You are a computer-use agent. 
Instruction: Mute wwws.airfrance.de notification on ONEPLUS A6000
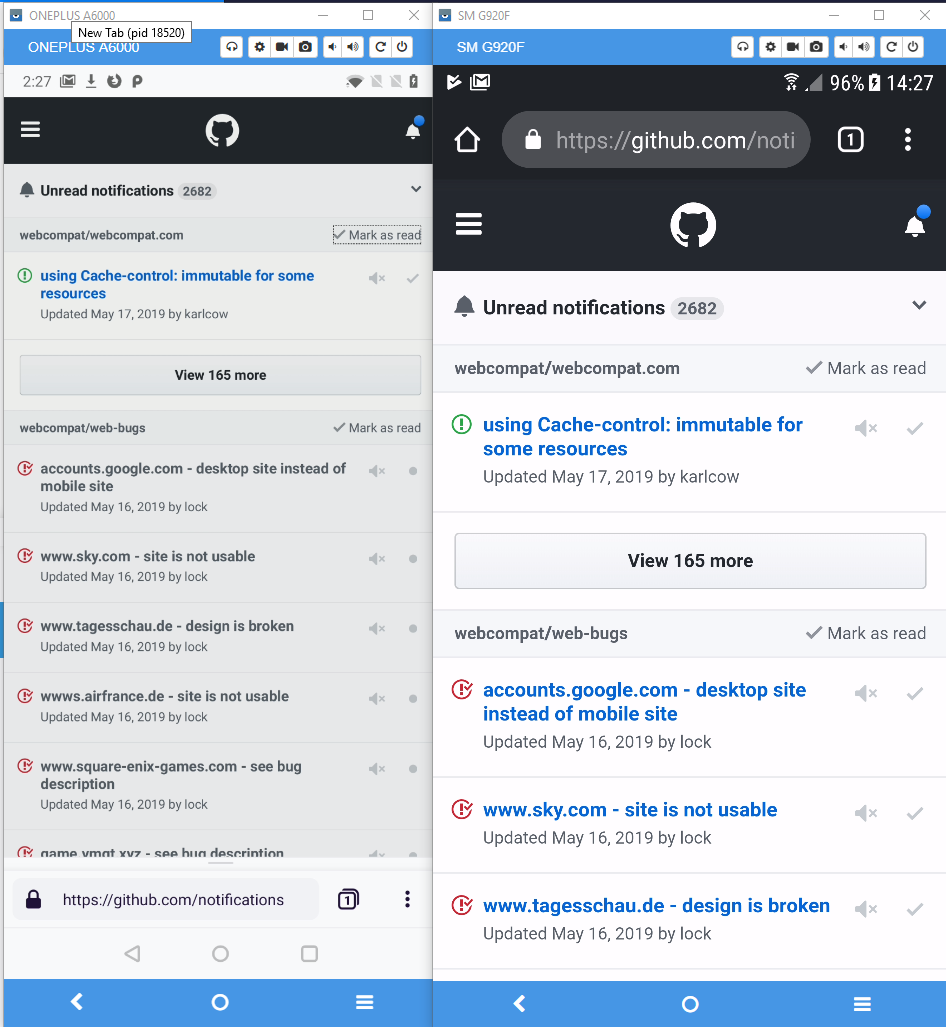pos(377,699)
